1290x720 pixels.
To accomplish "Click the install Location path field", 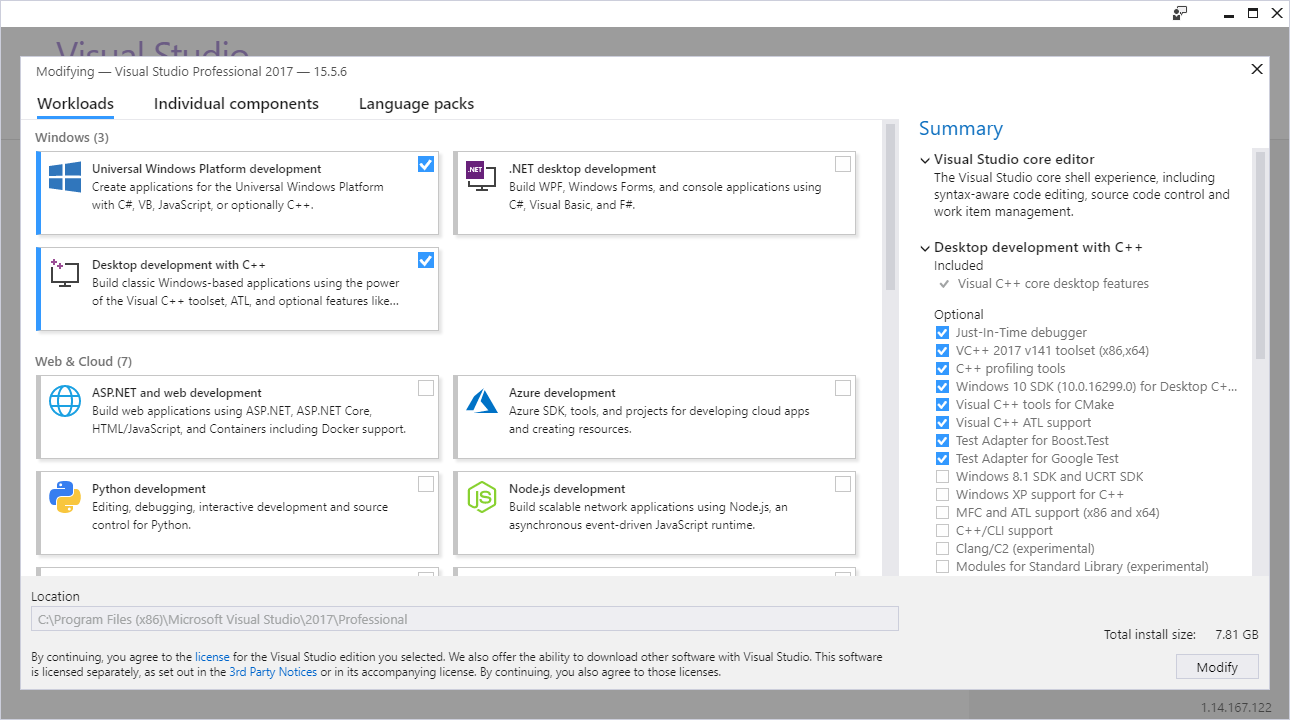I will (x=465, y=619).
